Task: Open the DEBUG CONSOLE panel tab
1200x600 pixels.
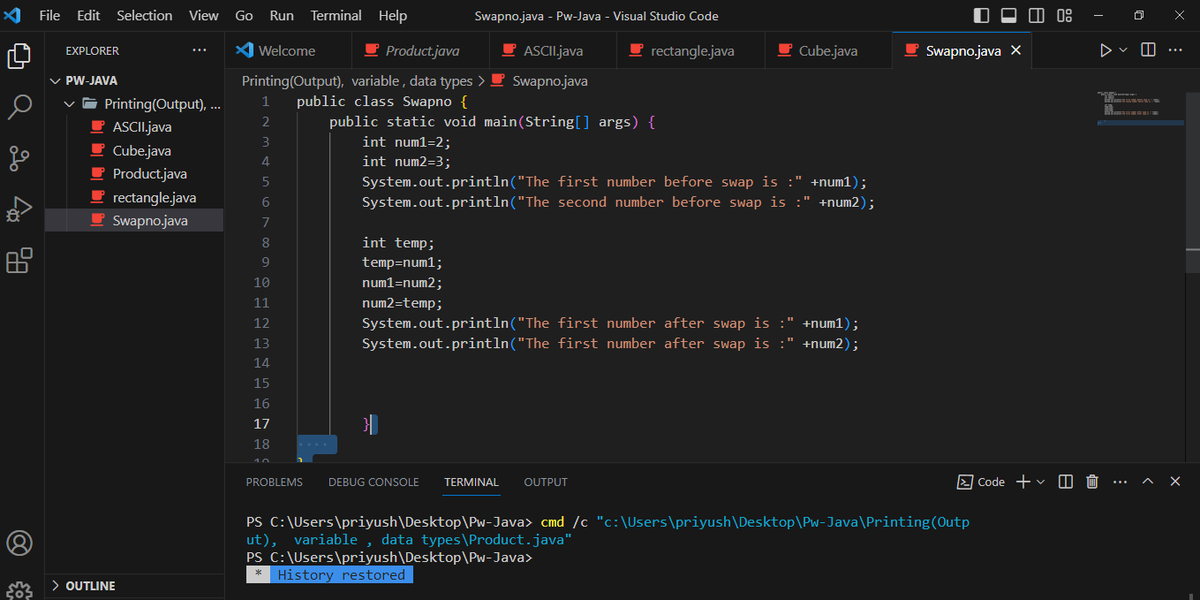Action: pyautogui.click(x=374, y=482)
